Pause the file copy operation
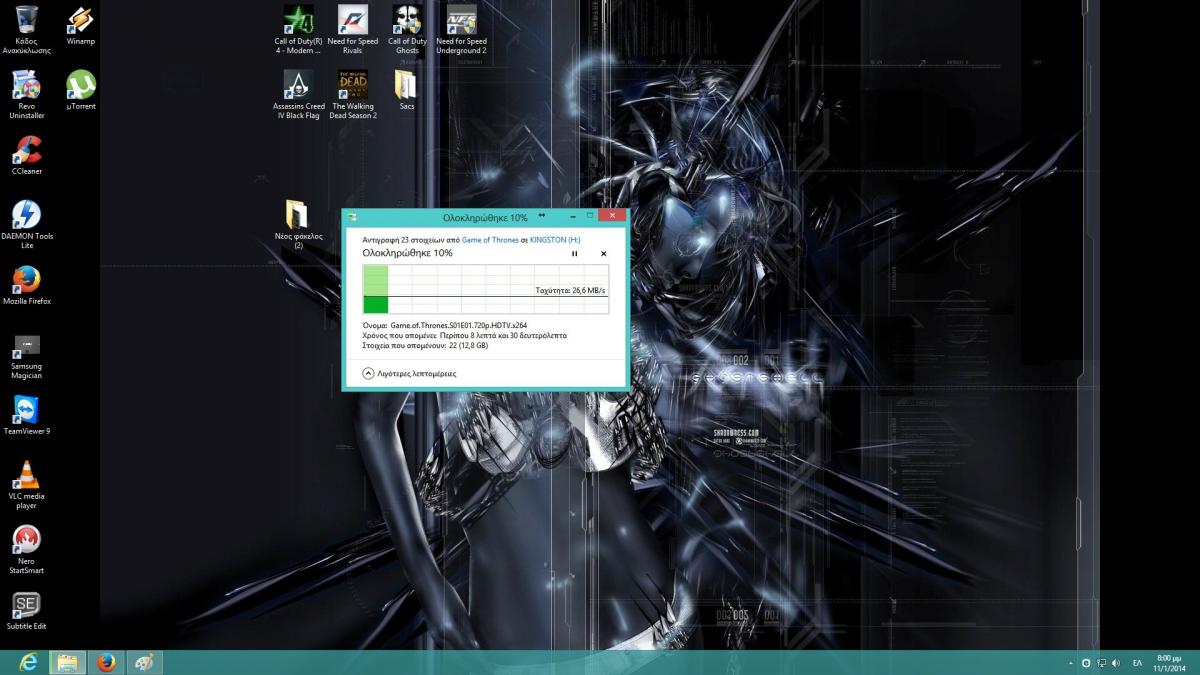 coord(574,254)
